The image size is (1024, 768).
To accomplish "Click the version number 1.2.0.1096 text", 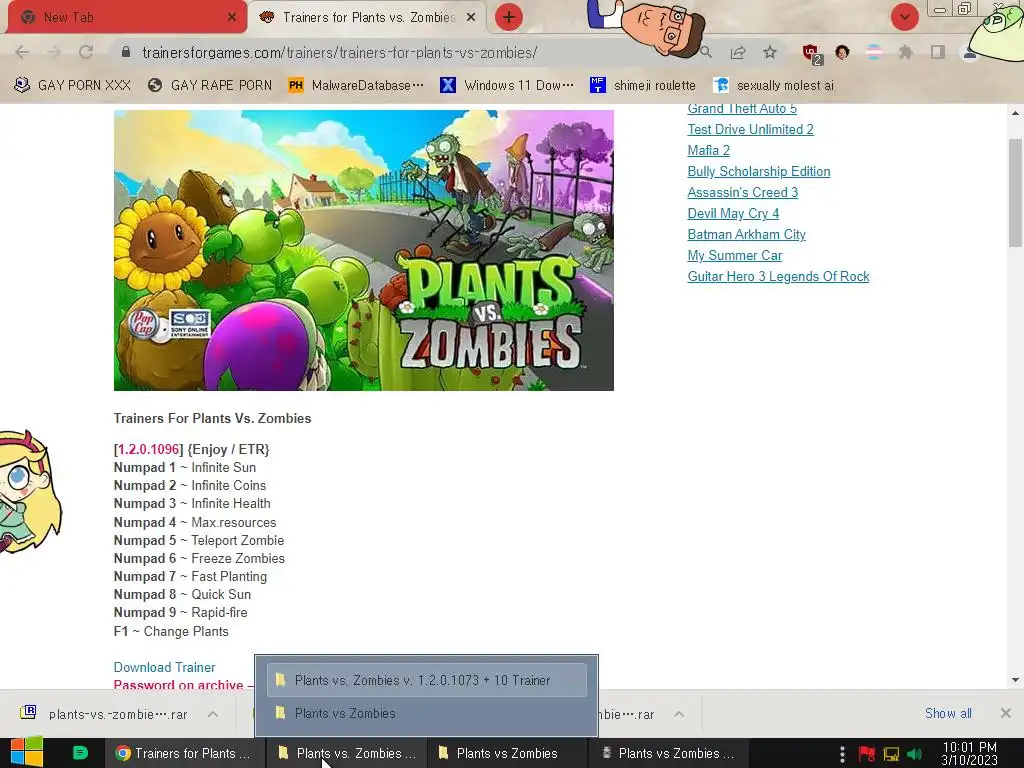I will (x=148, y=449).
